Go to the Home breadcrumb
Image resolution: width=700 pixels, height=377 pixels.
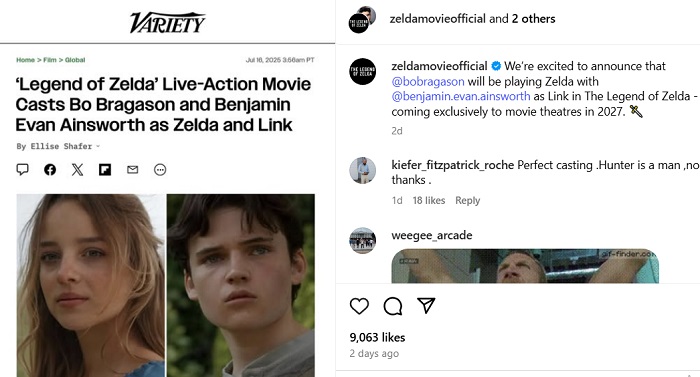click(x=25, y=60)
